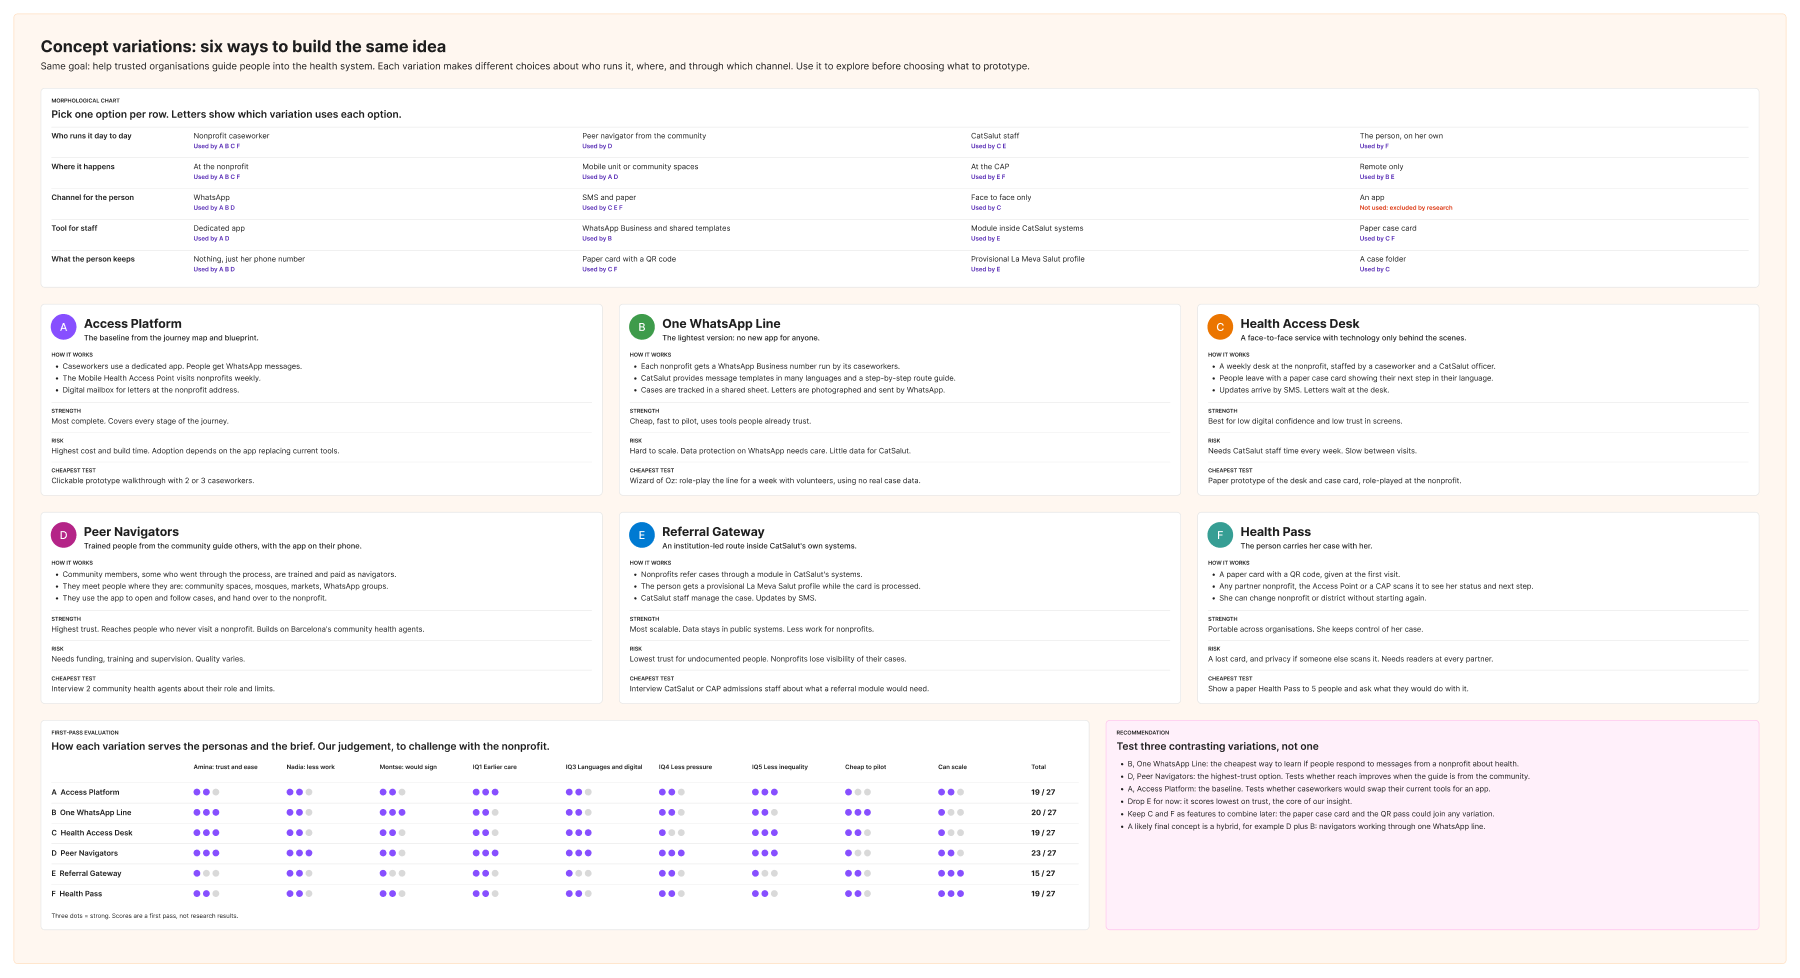Screen dimensions: 1800x978
Task: Click the 'Channel for the person' row label
Action: pos(93,198)
